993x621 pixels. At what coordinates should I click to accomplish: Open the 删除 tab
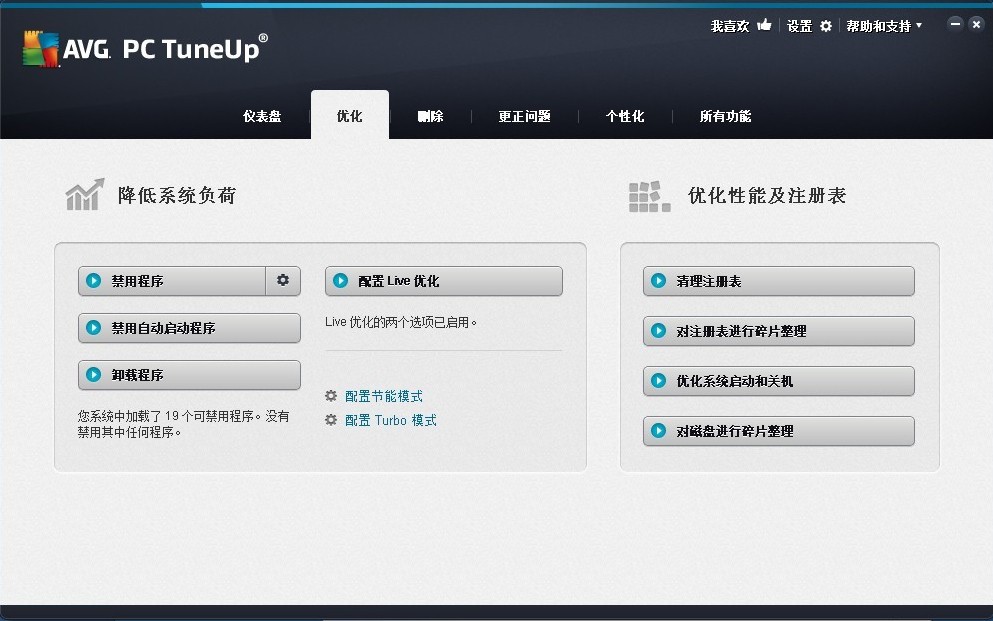(431, 116)
